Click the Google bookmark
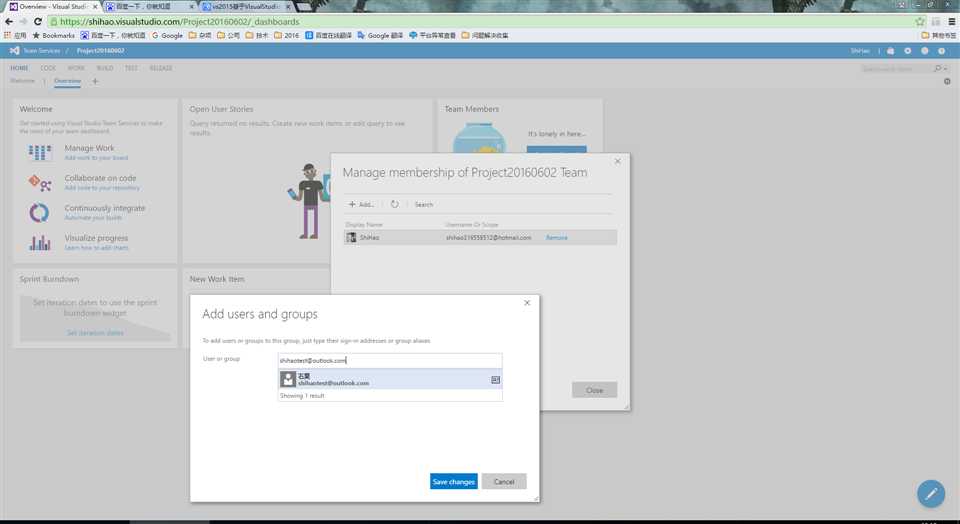 167,36
